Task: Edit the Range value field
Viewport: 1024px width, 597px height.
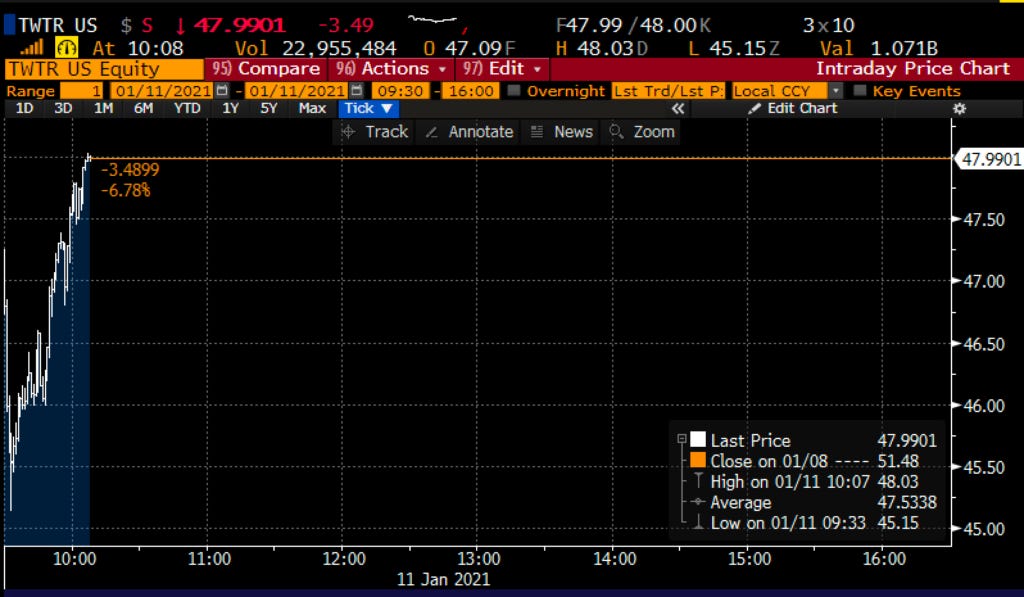Action: click(81, 91)
